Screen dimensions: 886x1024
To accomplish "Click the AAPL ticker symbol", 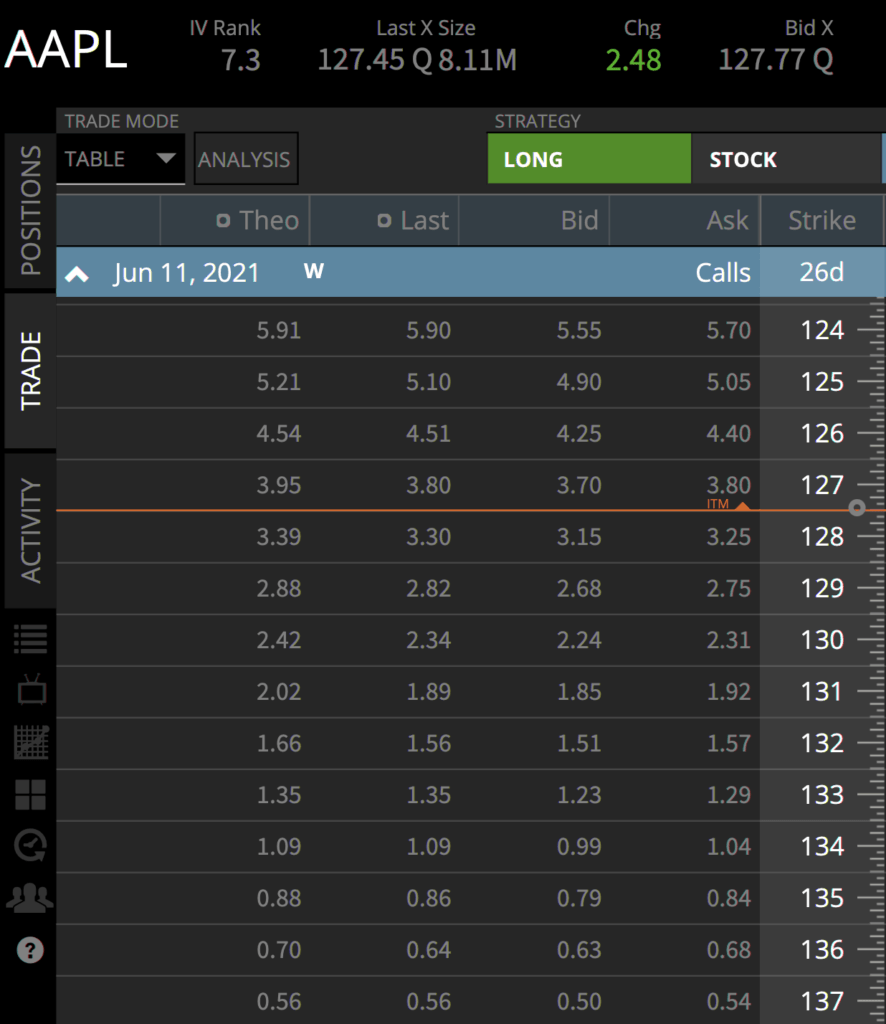I will point(65,50).
